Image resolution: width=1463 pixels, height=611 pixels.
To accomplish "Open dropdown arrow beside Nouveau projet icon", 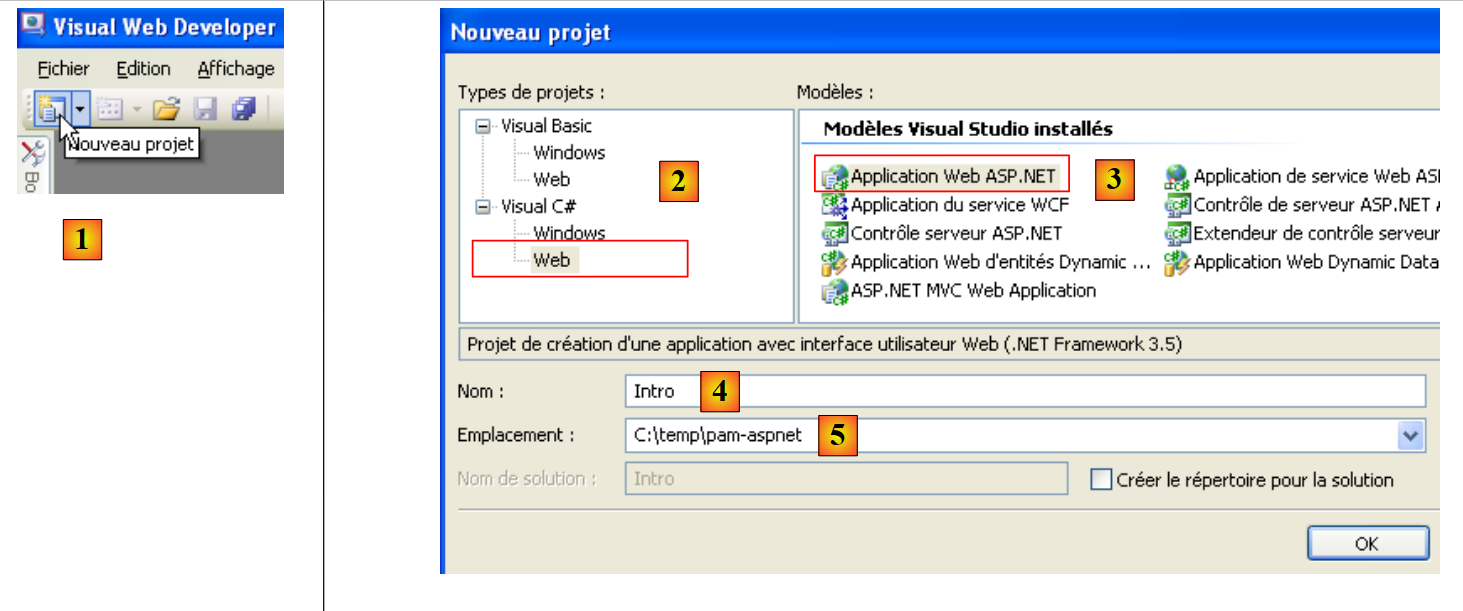I will 81,107.
